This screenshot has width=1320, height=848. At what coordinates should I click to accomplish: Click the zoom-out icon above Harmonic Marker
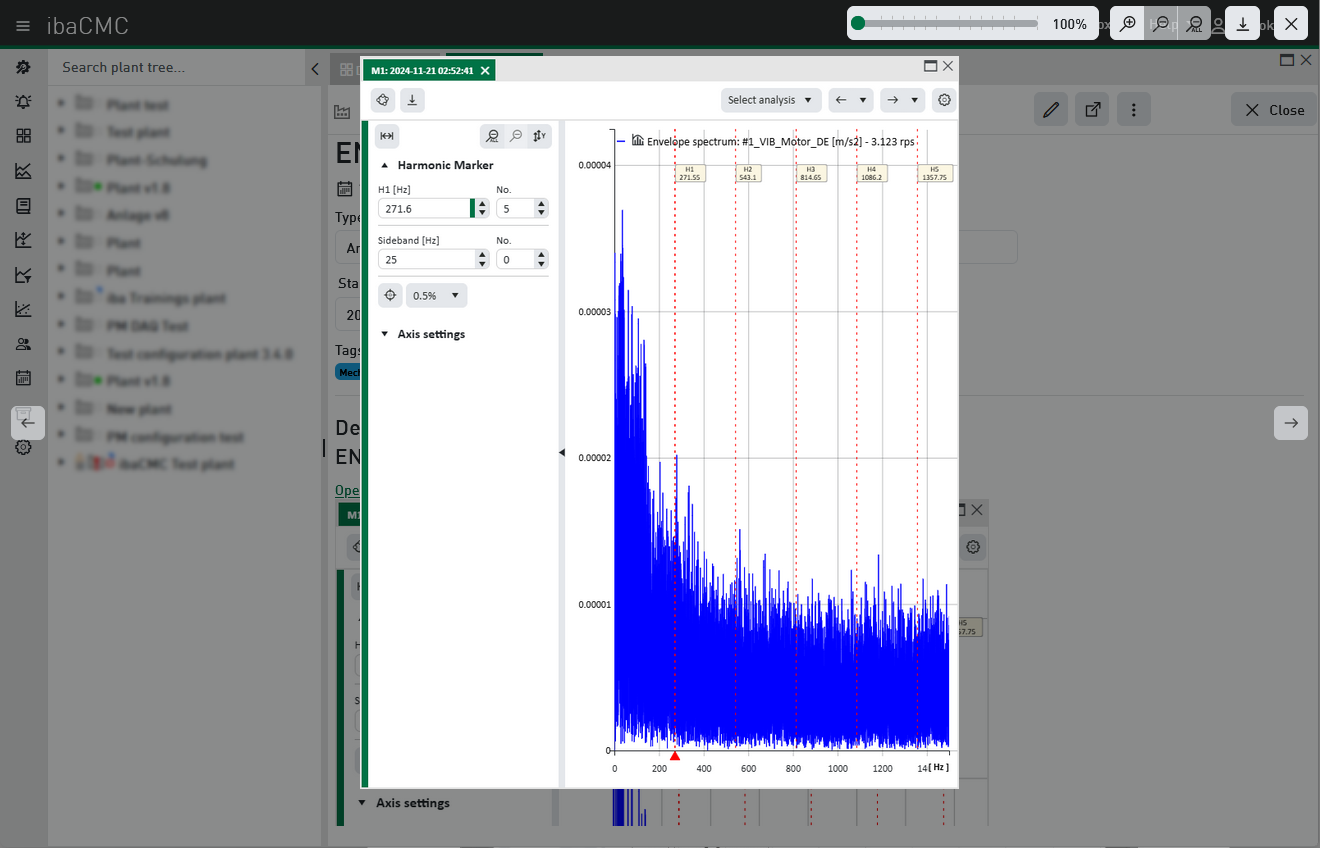point(516,136)
